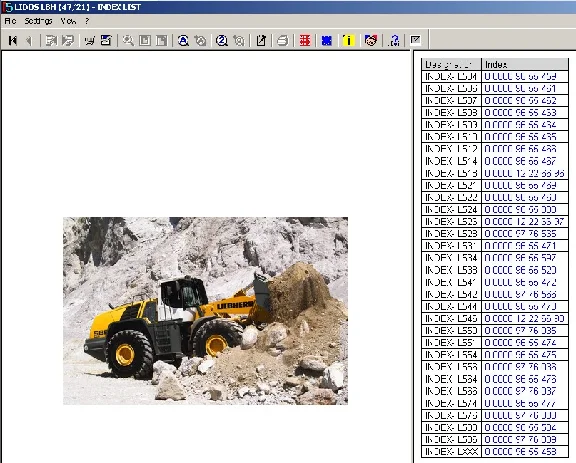Click the Designation column header

click(x=451, y=64)
